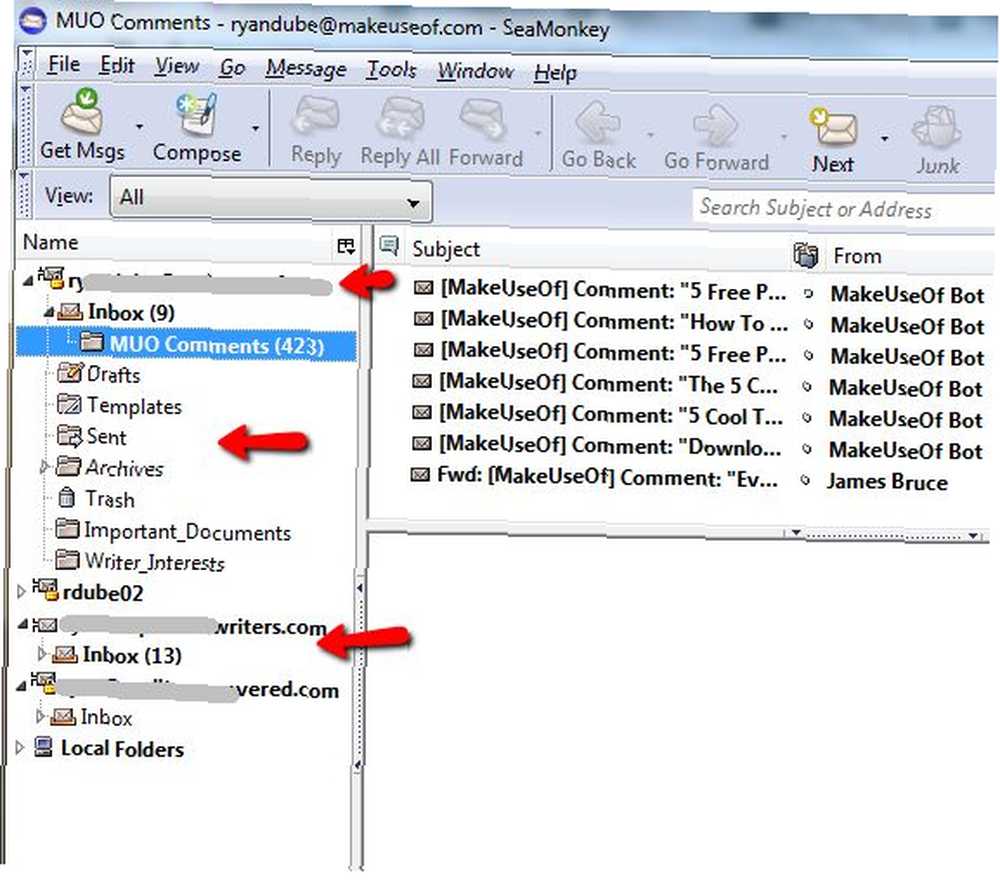The height and width of the screenshot is (885, 1000).
Task: Toggle read dot for 'How To ...' message
Action: pyautogui.click(x=809, y=325)
